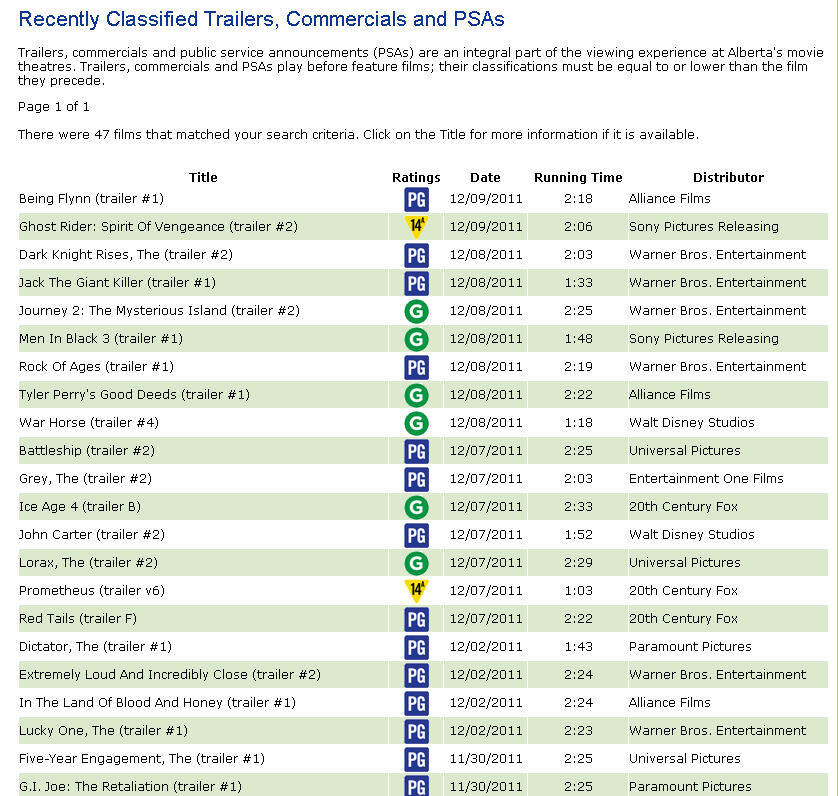Open Dark Knight Rises, The (trailer #2)
This screenshot has width=838, height=796.
point(126,254)
